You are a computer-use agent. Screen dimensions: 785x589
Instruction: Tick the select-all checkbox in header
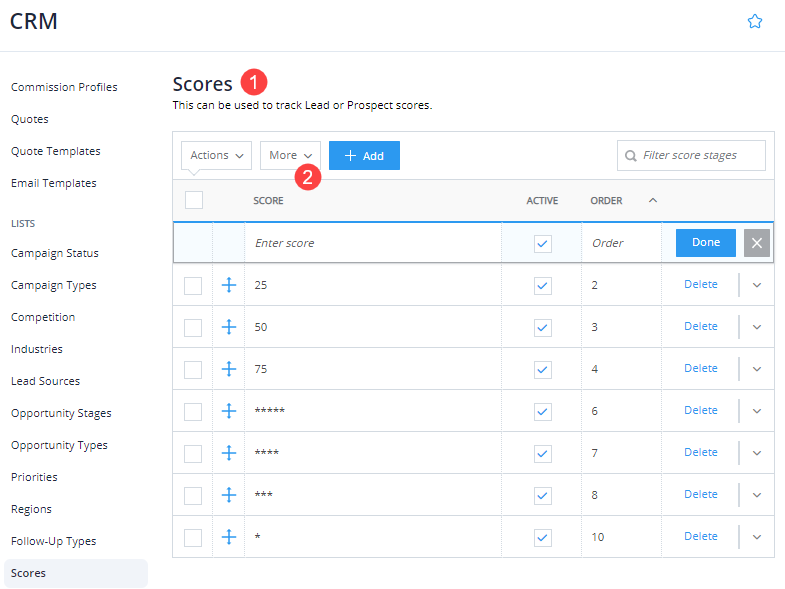tap(194, 200)
